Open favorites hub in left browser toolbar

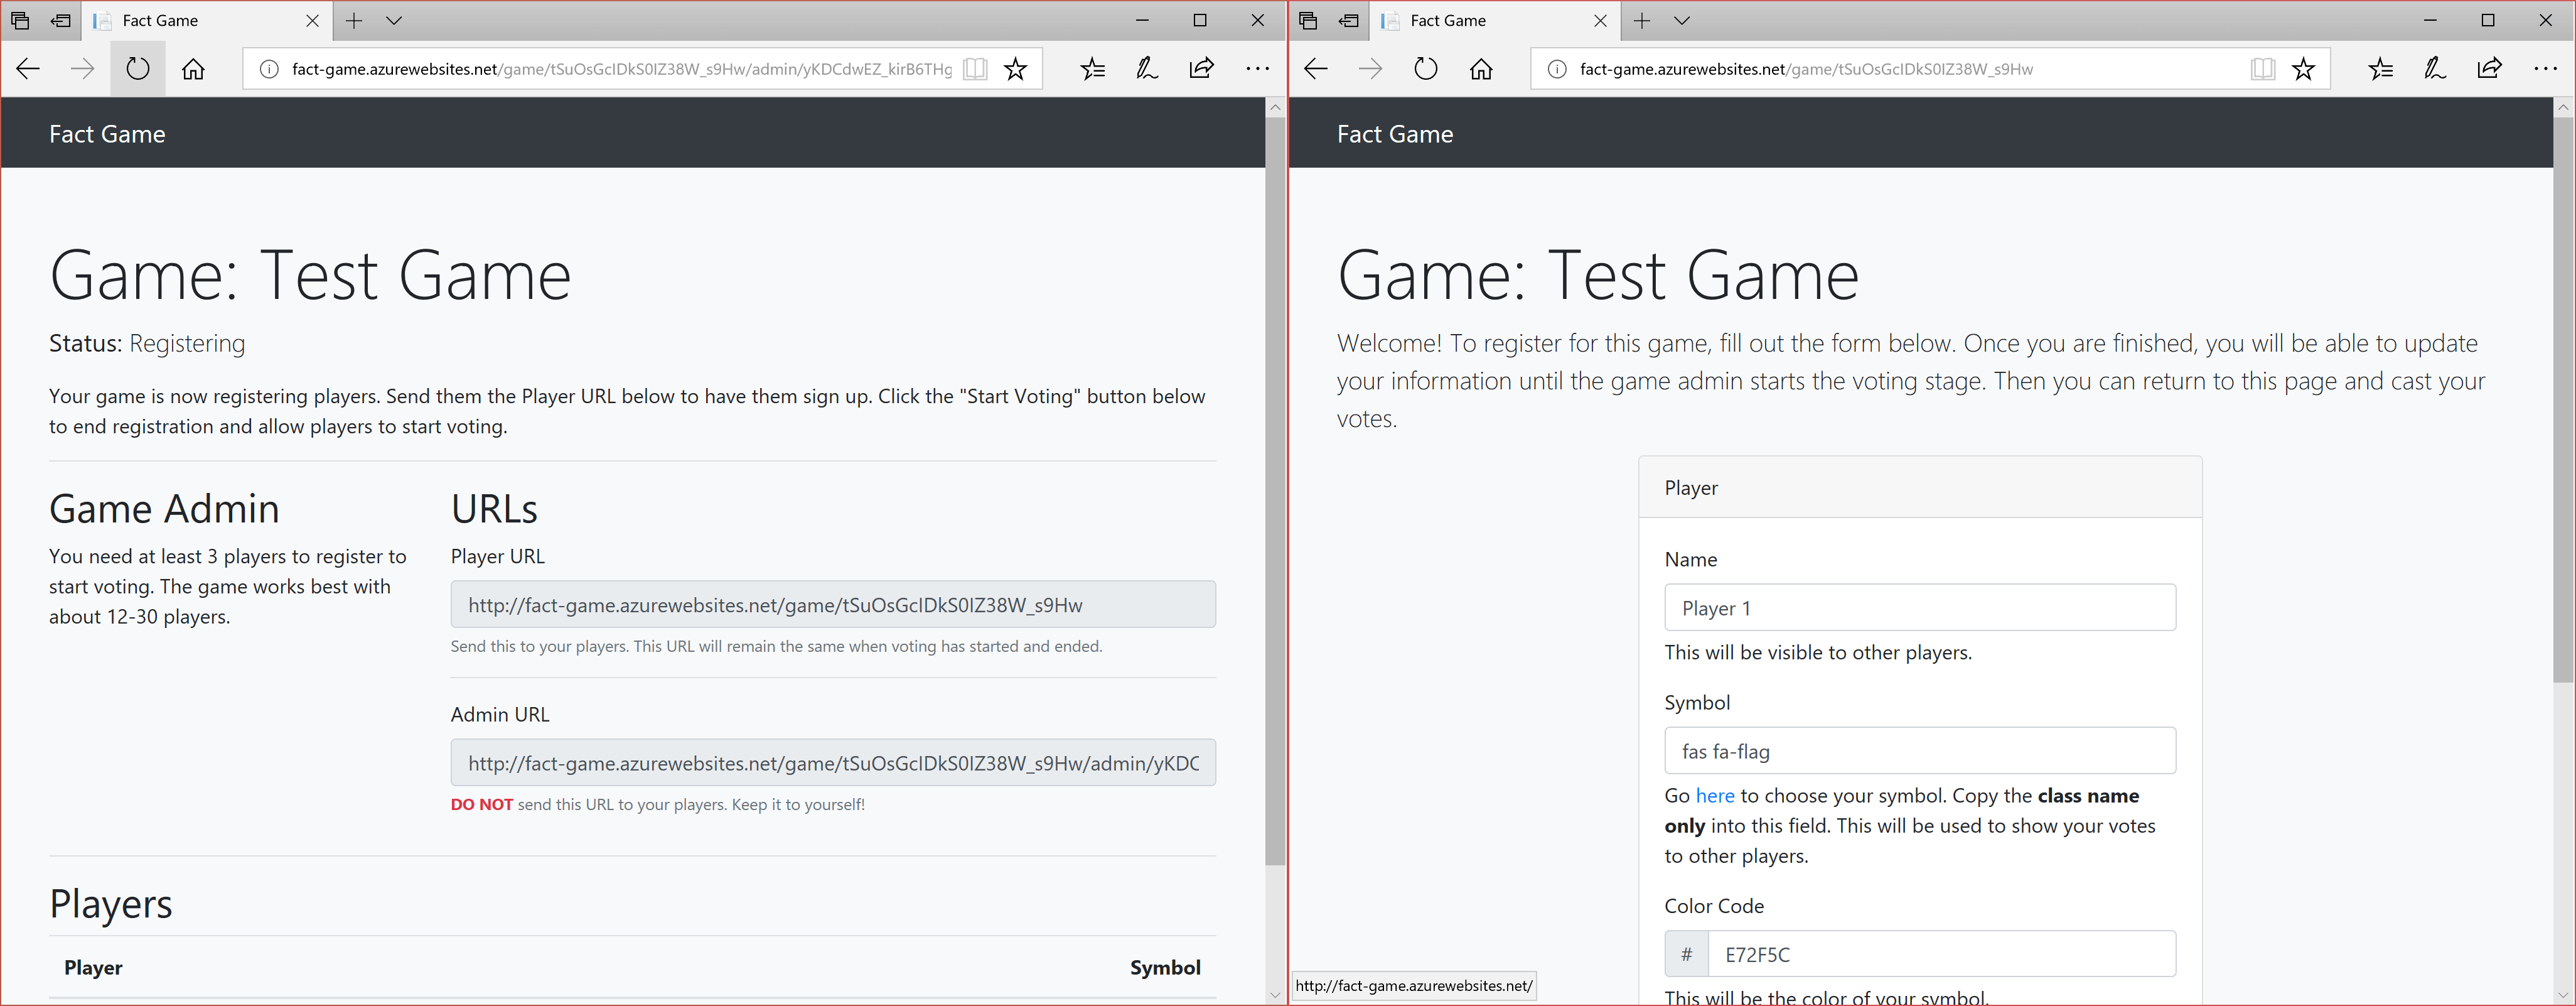point(1093,69)
